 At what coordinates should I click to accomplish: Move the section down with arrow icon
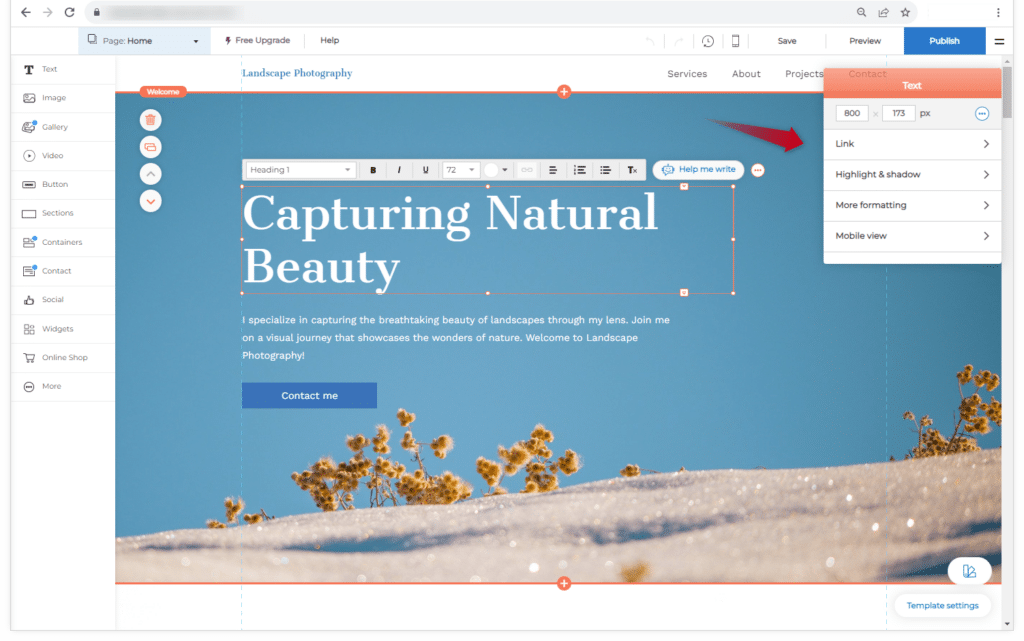pos(150,201)
